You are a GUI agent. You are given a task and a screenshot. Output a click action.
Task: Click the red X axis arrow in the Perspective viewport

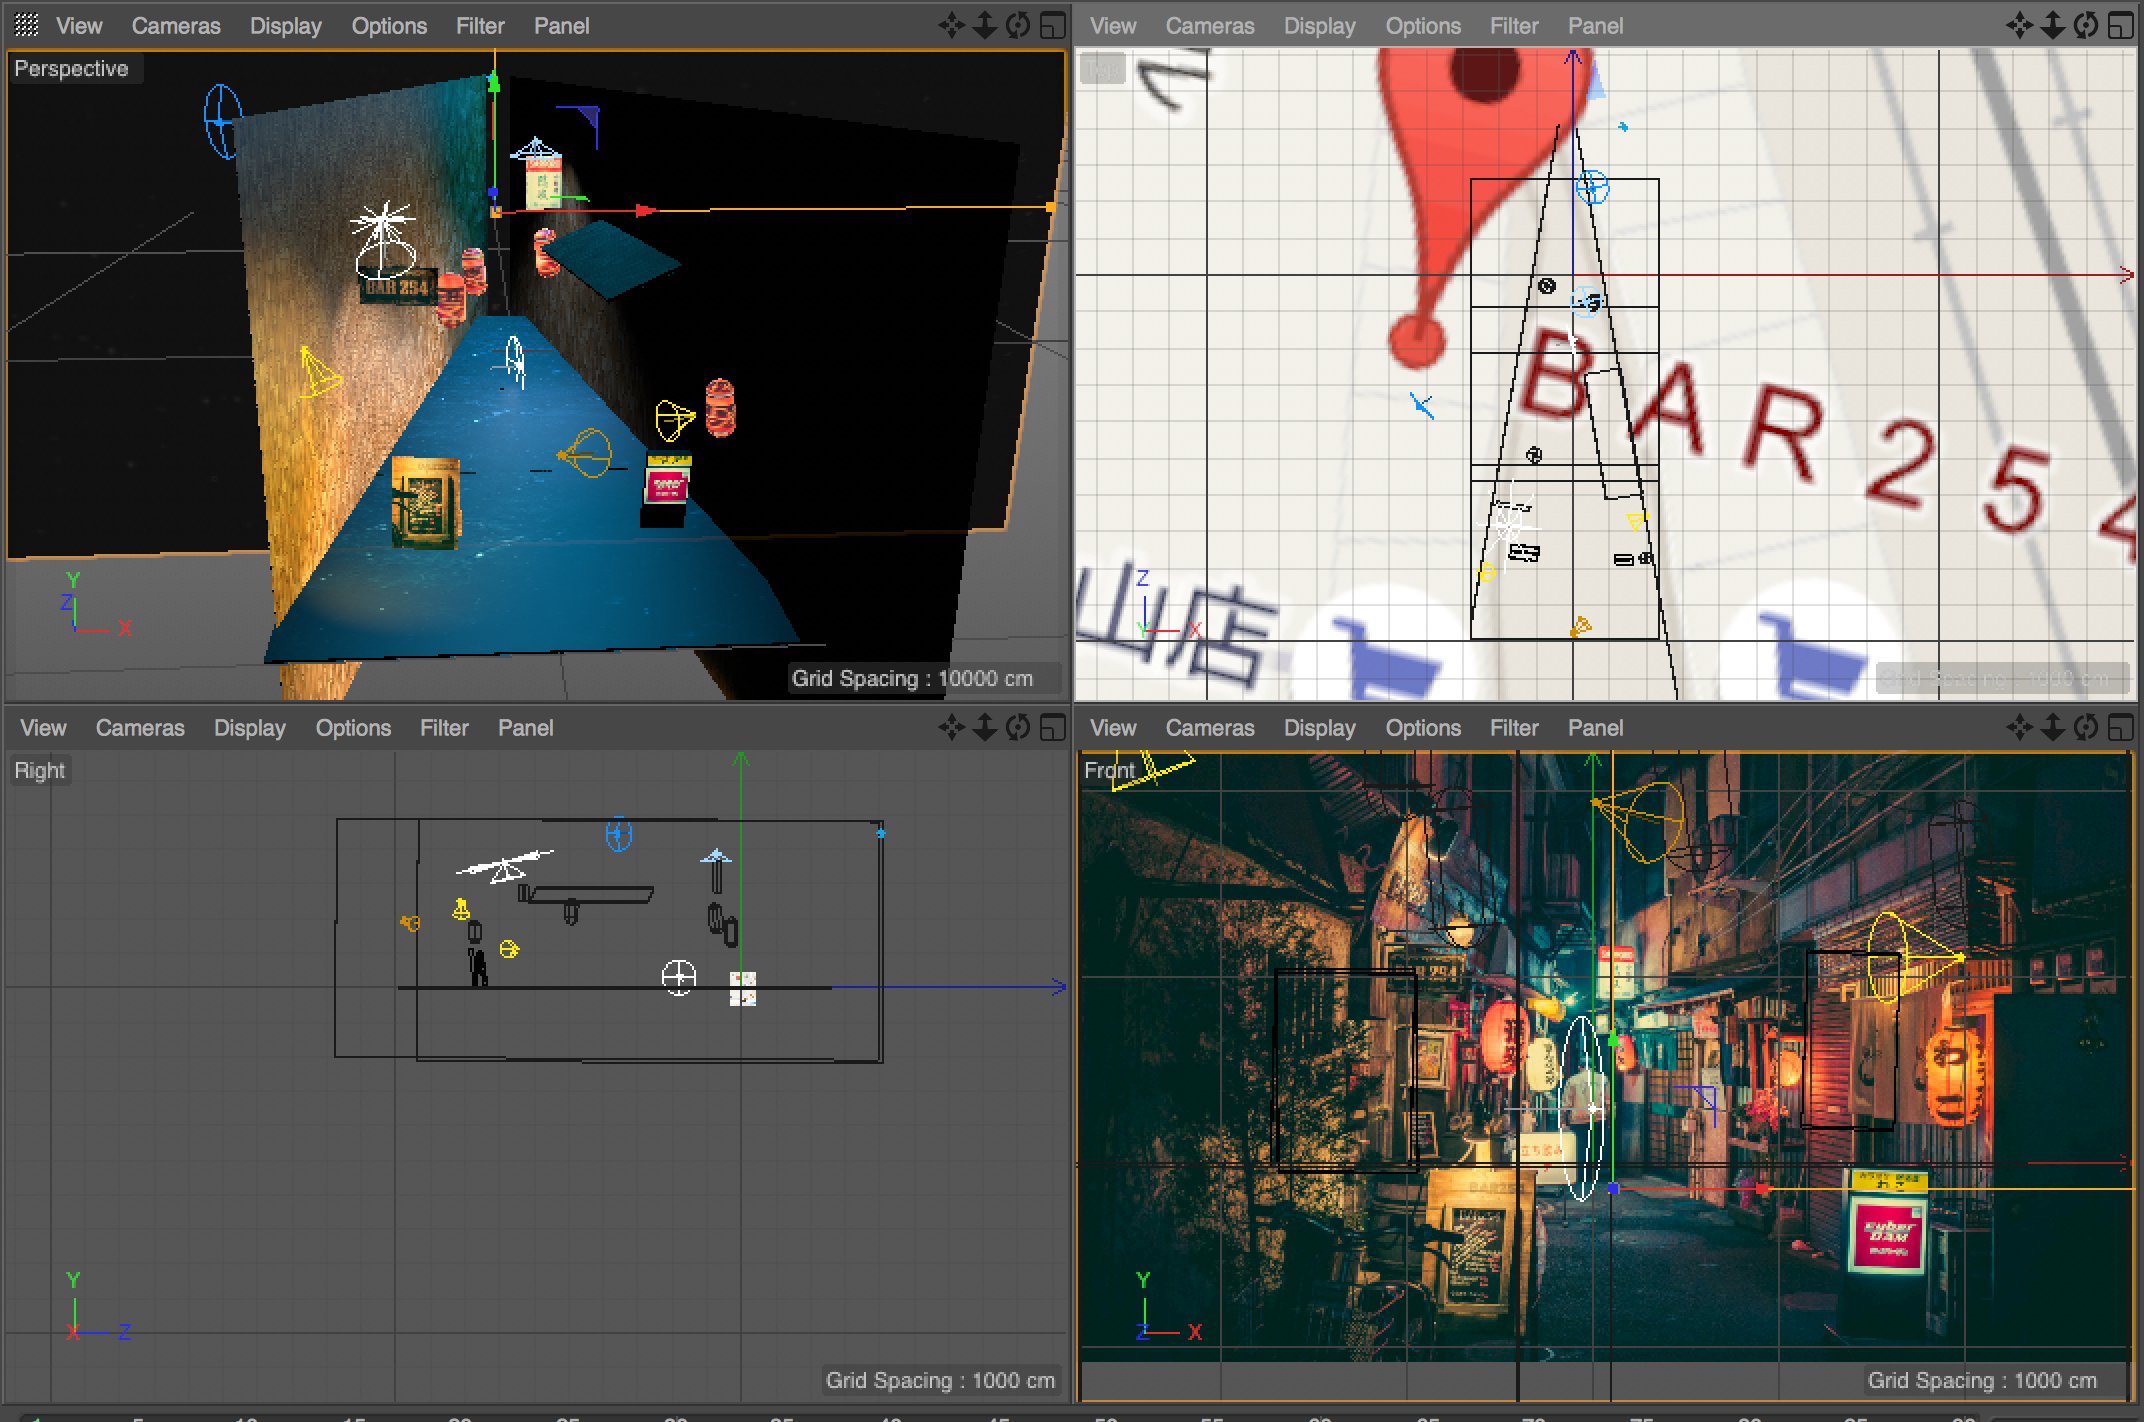[x=645, y=210]
